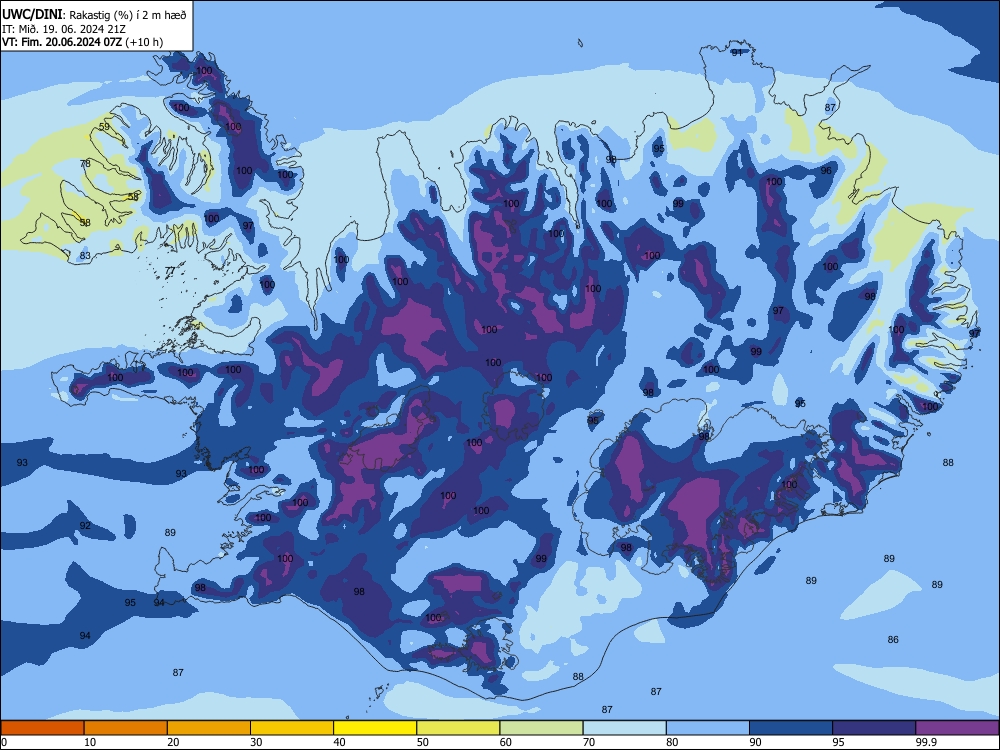Click the map humidity value 91
This screenshot has height=750, width=1000.
coord(737,52)
